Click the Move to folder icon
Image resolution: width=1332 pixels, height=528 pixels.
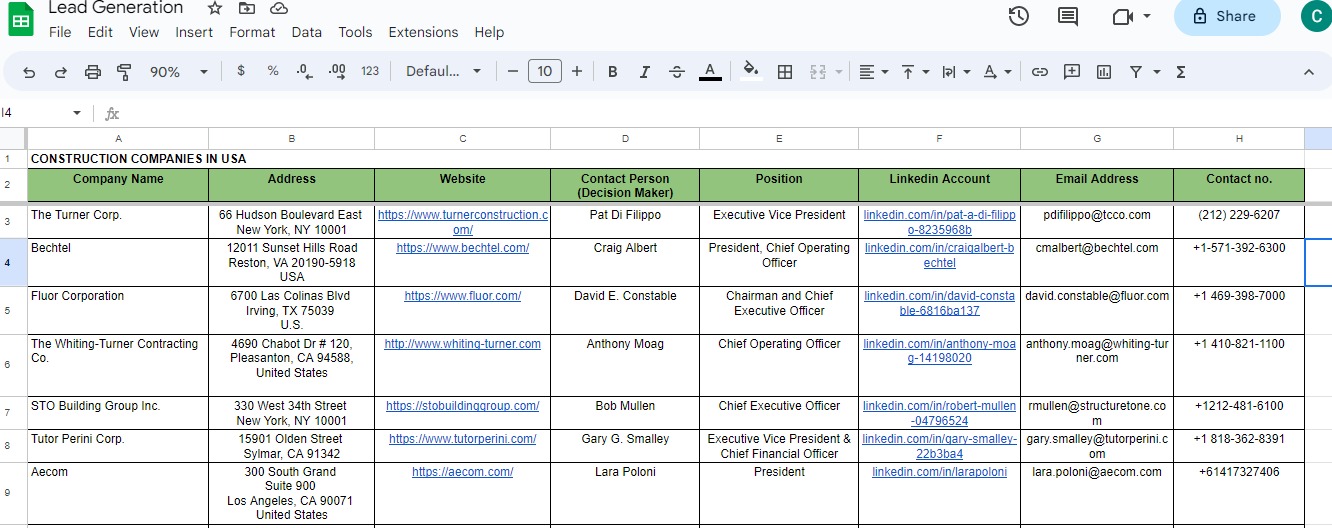pos(247,8)
